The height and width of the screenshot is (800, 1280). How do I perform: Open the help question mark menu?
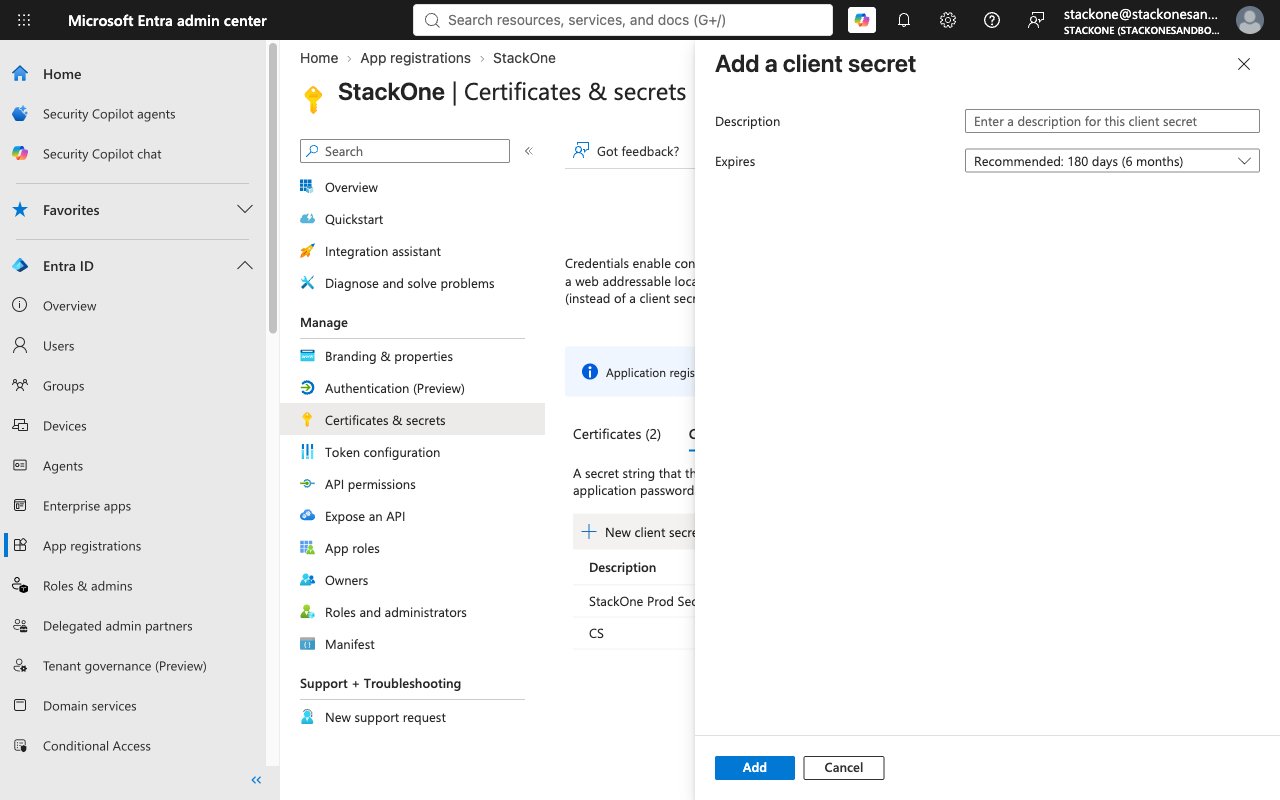pyautogui.click(x=992, y=20)
